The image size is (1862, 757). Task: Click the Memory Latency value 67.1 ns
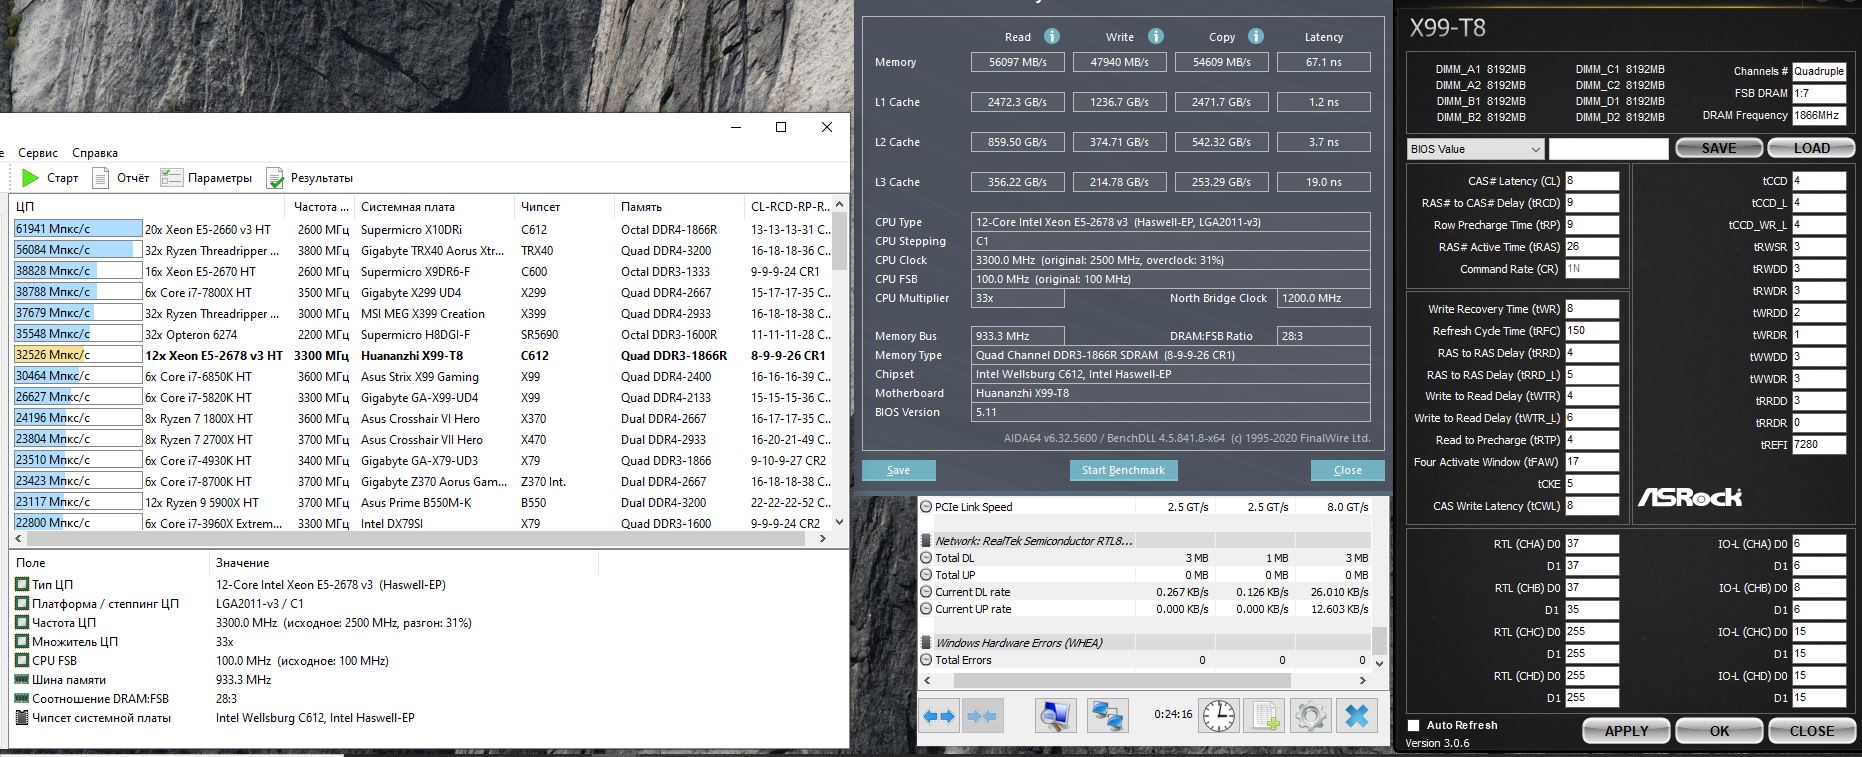pos(1323,62)
